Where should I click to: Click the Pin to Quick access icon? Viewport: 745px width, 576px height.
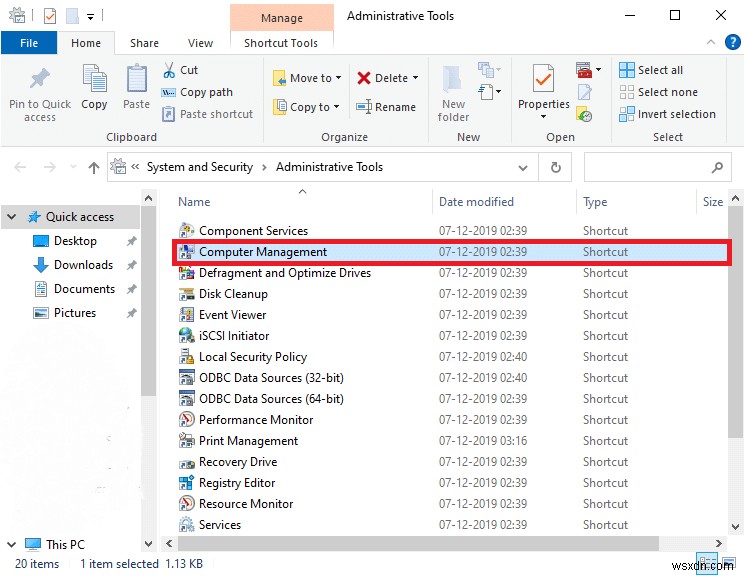tap(39, 79)
